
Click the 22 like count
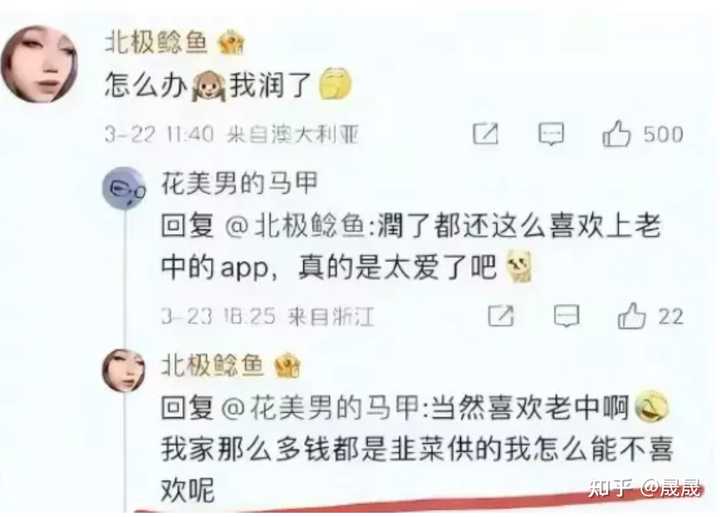671,317
